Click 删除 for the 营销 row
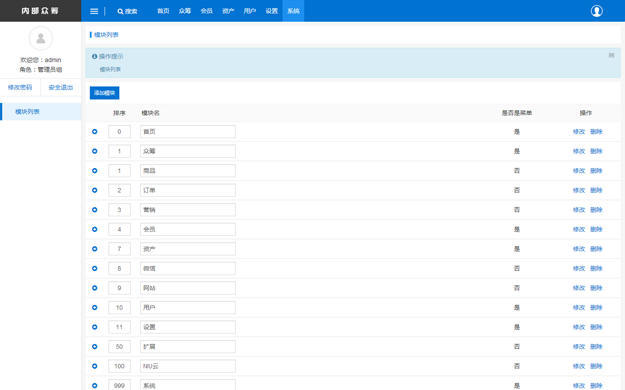 coord(596,210)
